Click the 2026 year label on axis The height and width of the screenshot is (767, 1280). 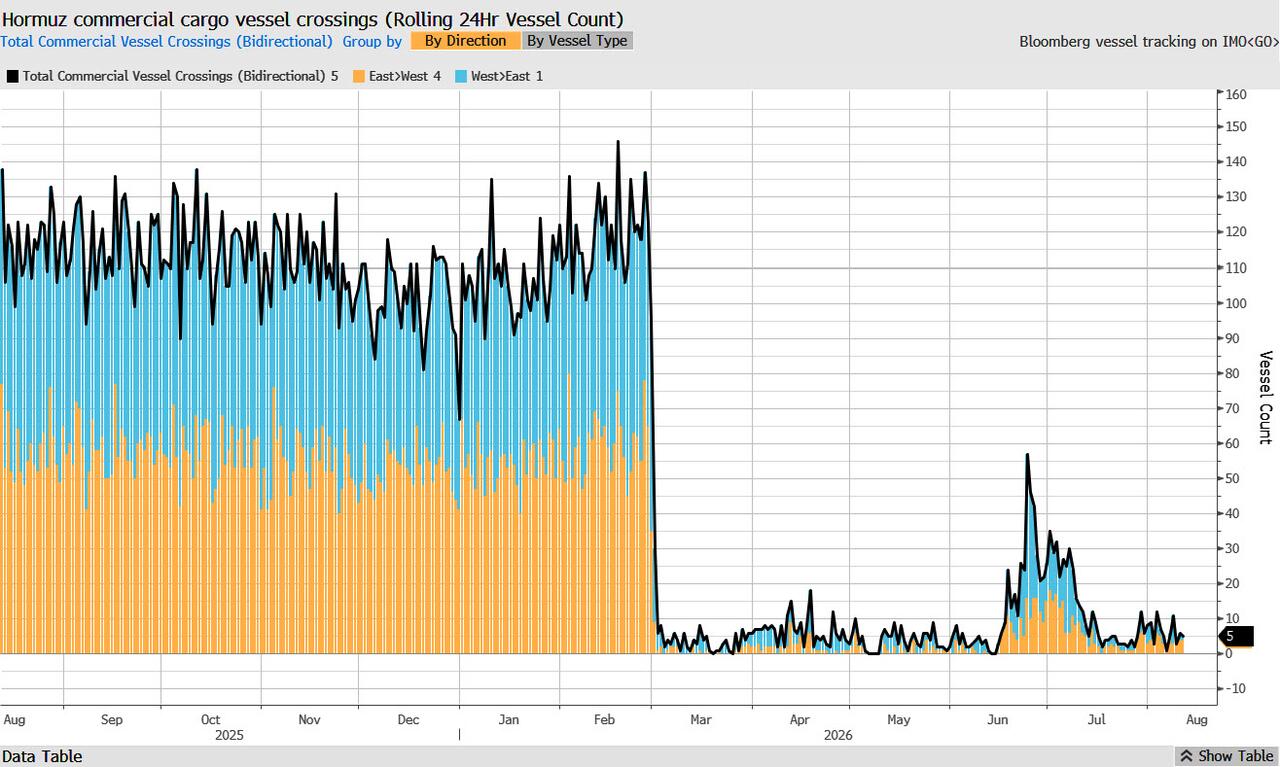pos(838,735)
